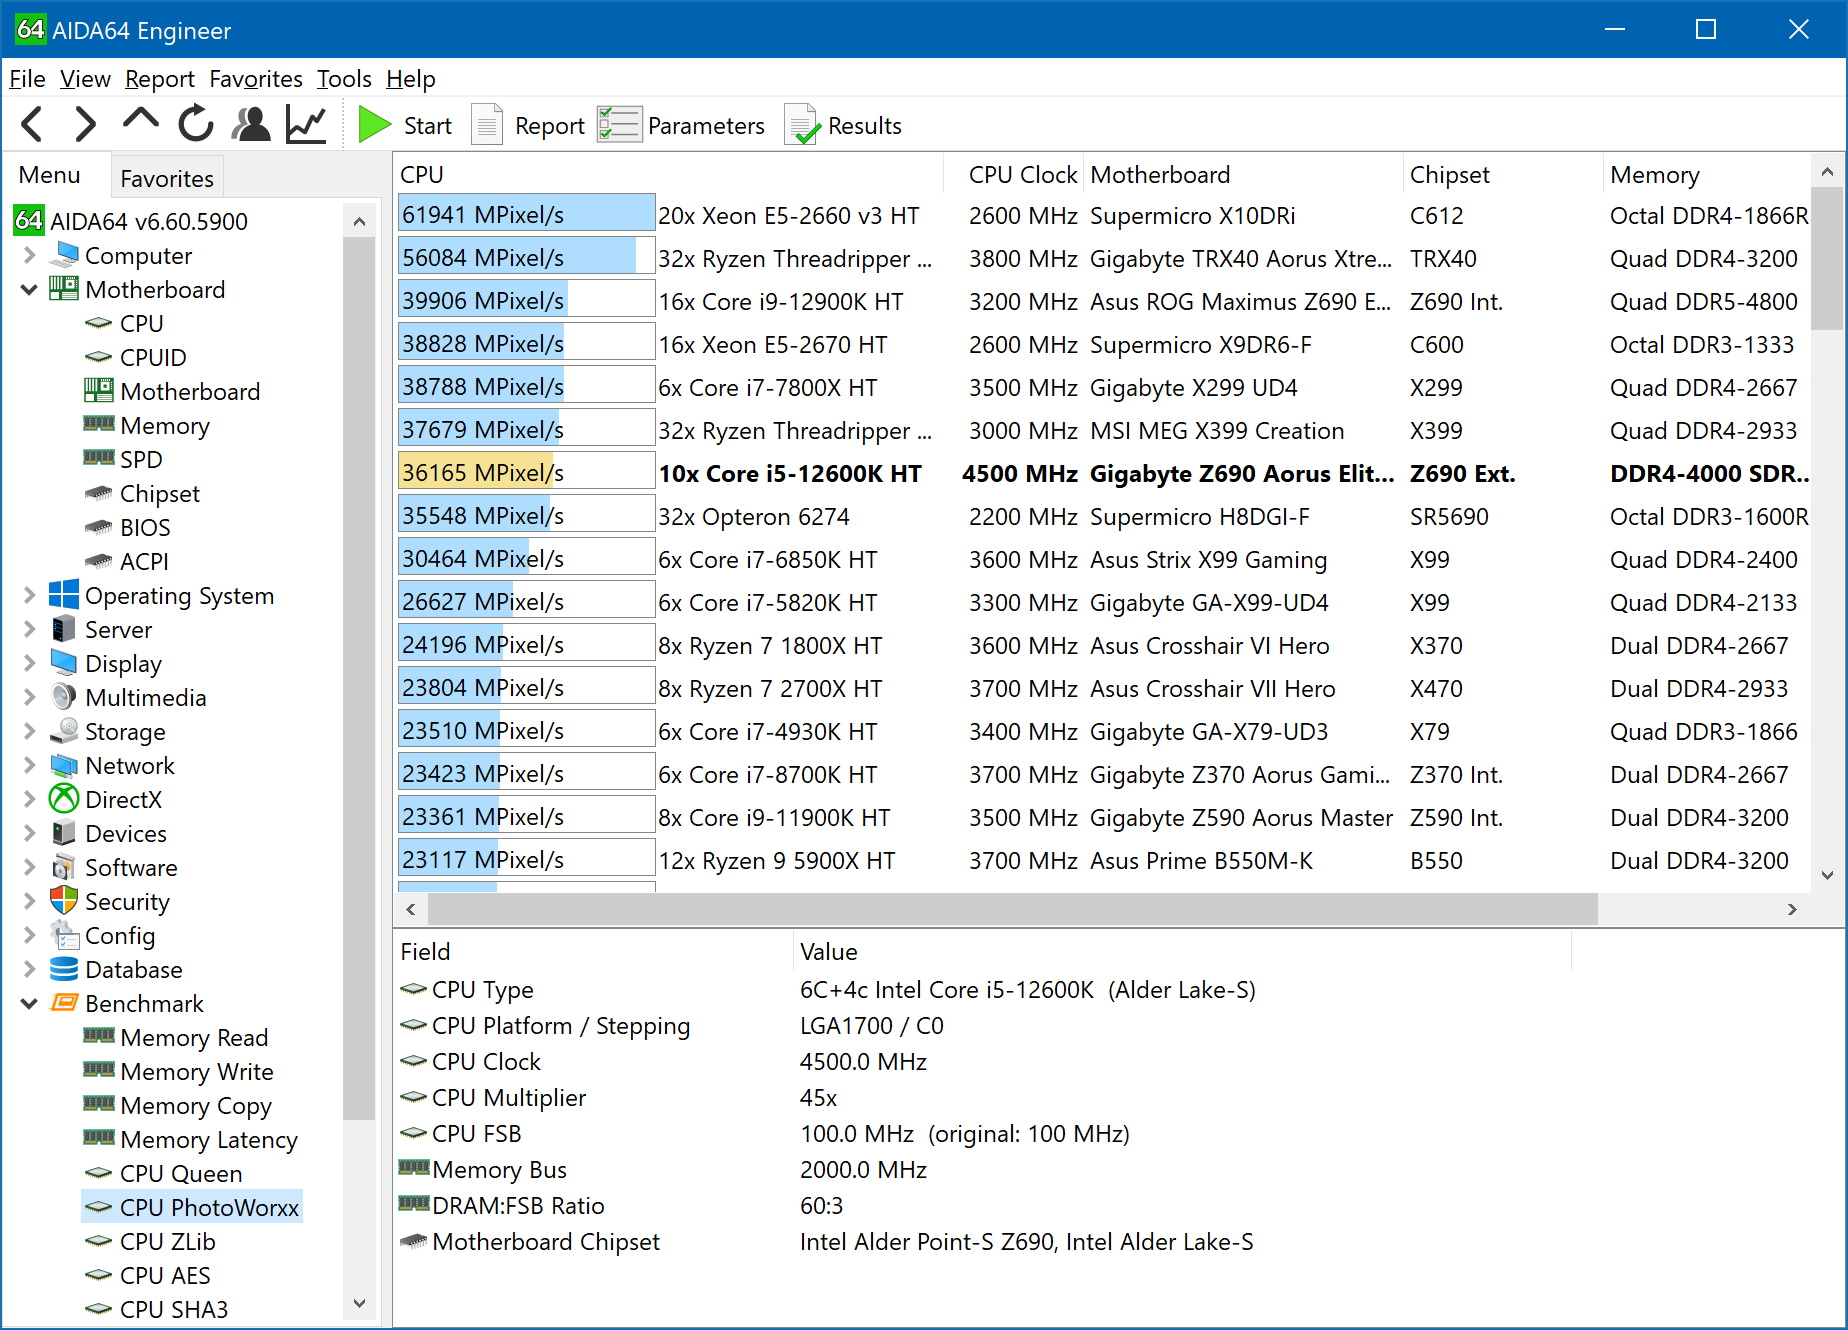Click the Refresh icon in toolbar

click(x=195, y=125)
